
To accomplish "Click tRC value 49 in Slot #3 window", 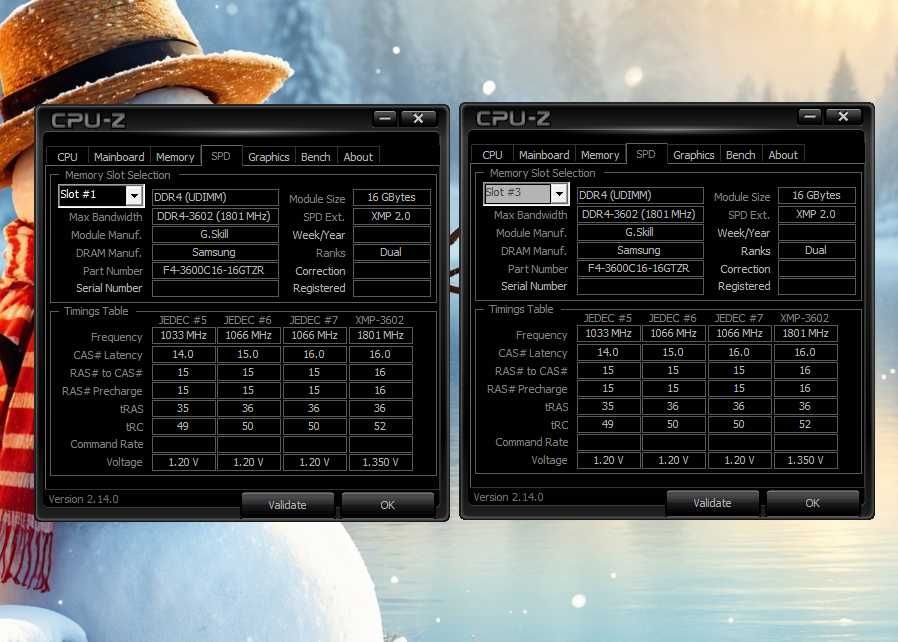I will (x=608, y=424).
